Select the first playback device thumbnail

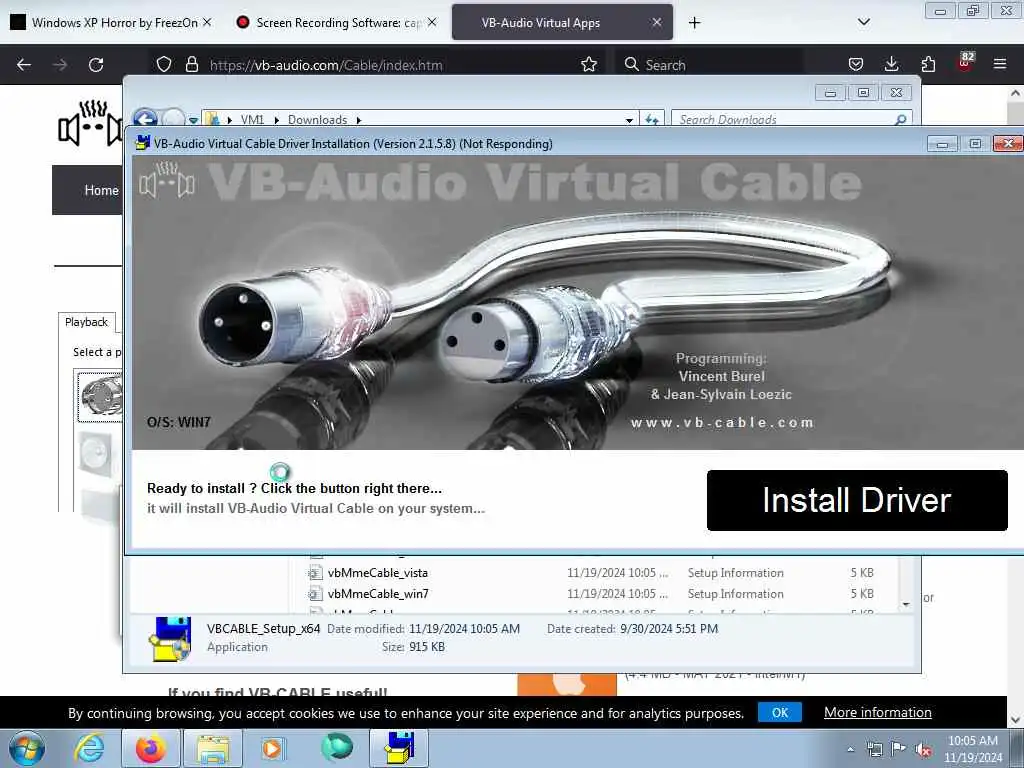point(100,396)
